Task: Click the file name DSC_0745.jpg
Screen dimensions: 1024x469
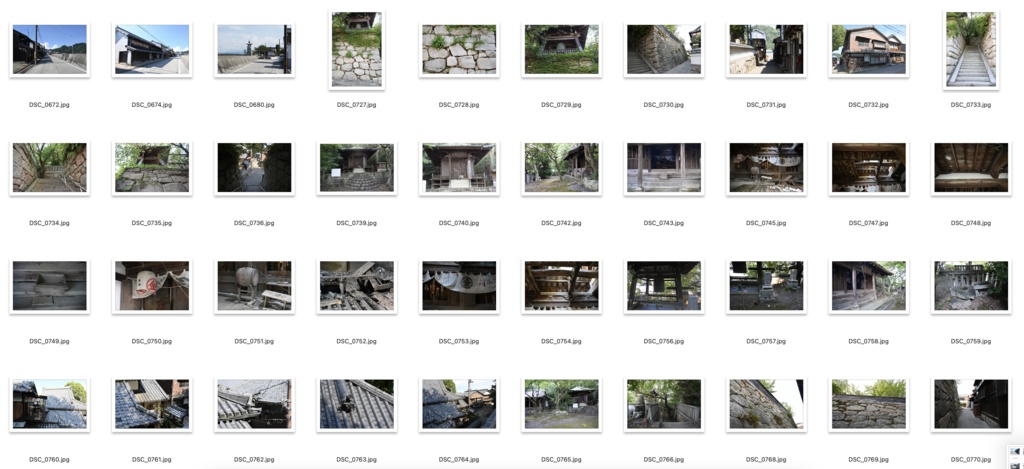Action: pyautogui.click(x=766, y=223)
